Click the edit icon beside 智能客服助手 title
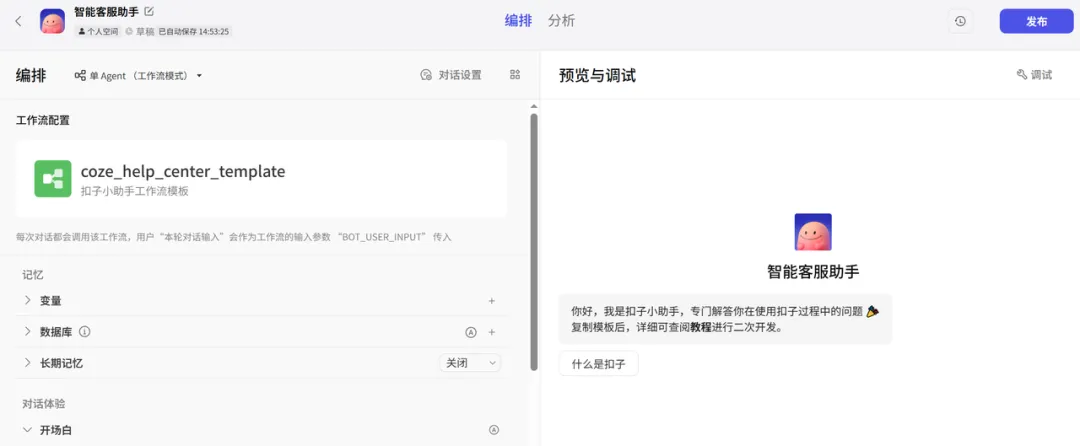 150,12
